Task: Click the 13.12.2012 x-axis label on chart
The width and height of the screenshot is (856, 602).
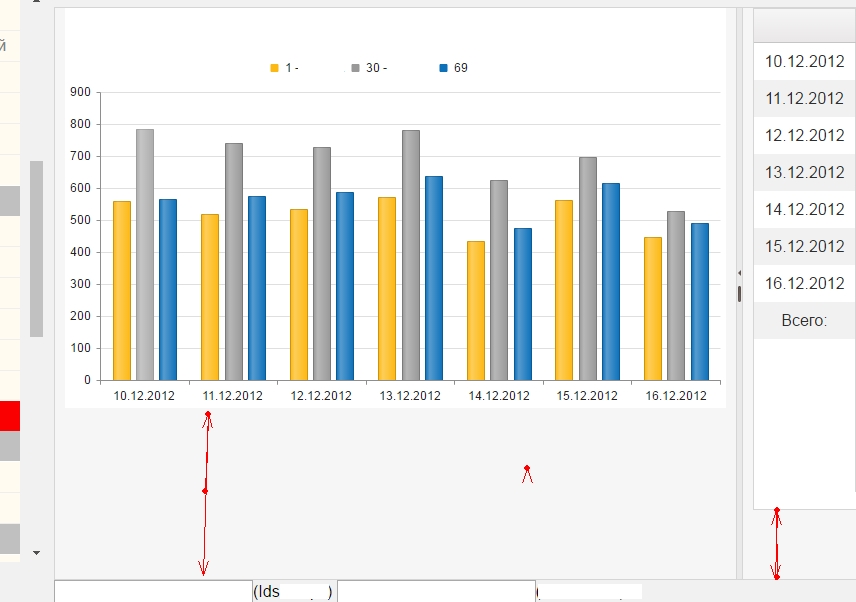Action: click(x=410, y=396)
